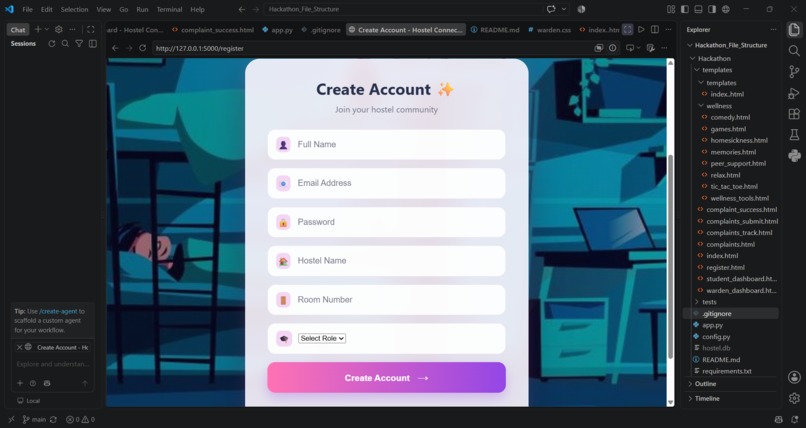Open the File menu

(27, 9)
